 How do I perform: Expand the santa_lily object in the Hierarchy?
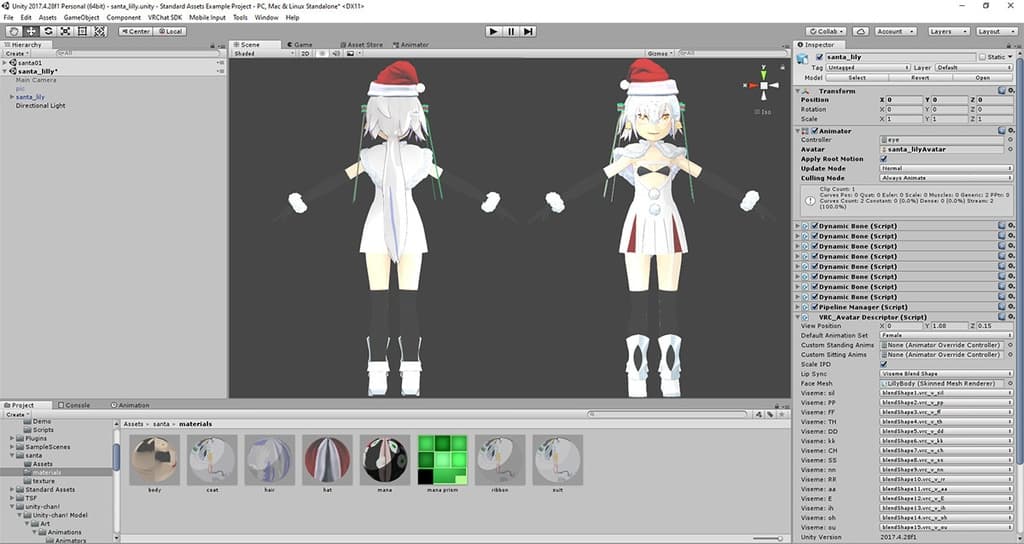pyautogui.click(x=12, y=97)
